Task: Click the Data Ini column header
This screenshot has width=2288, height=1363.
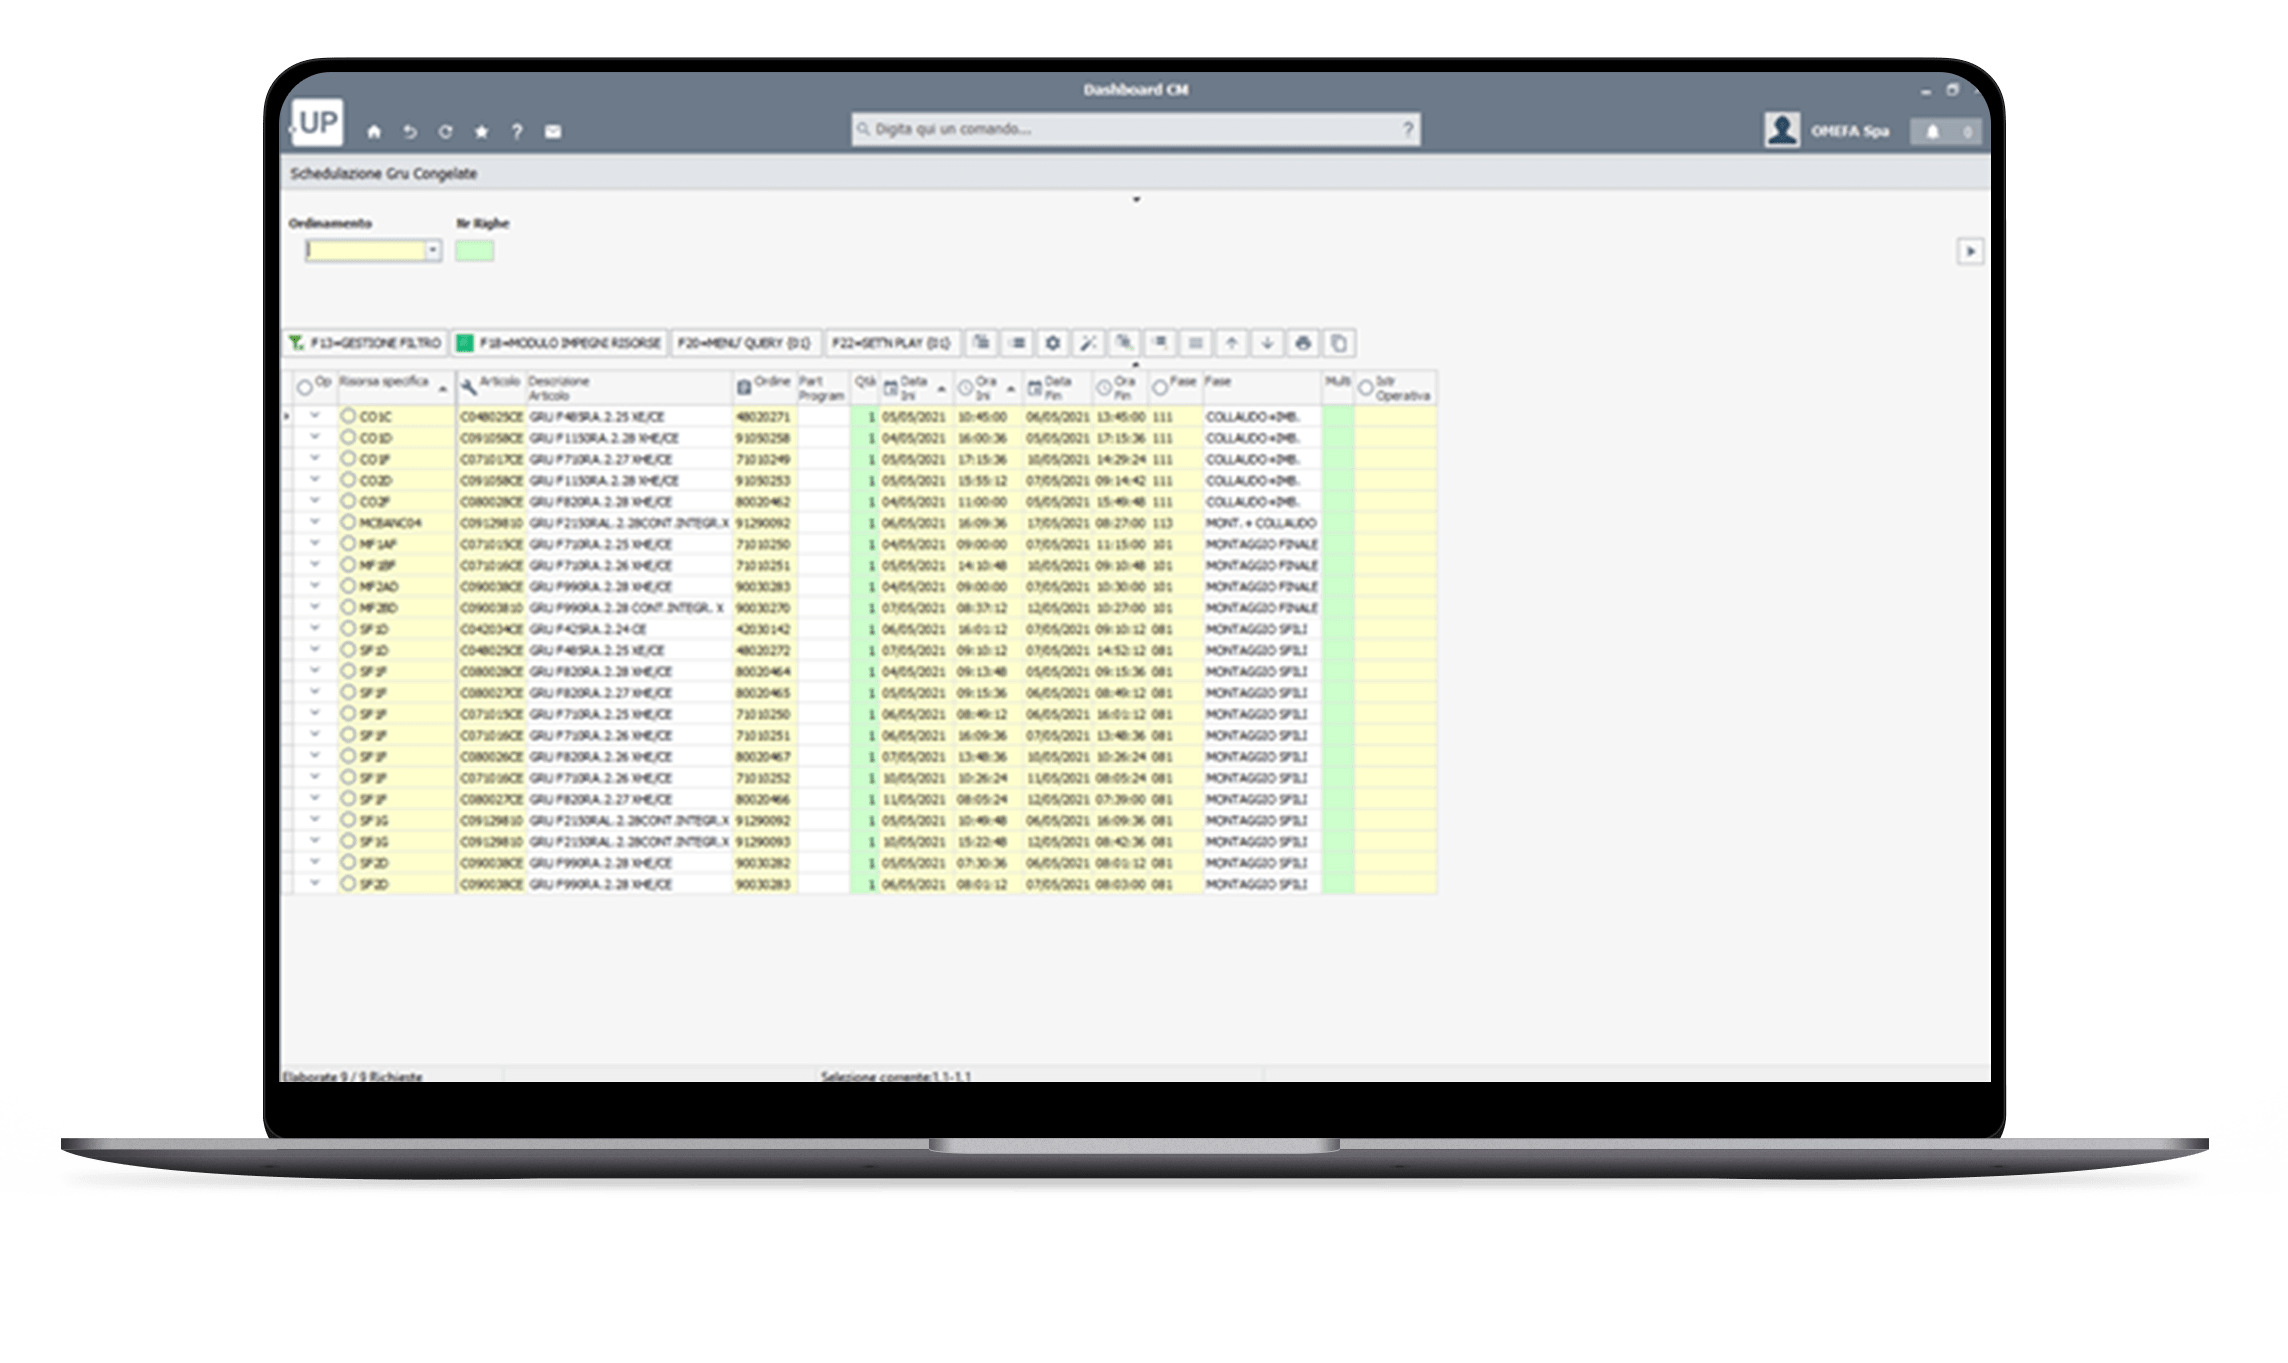Action: pos(913,388)
